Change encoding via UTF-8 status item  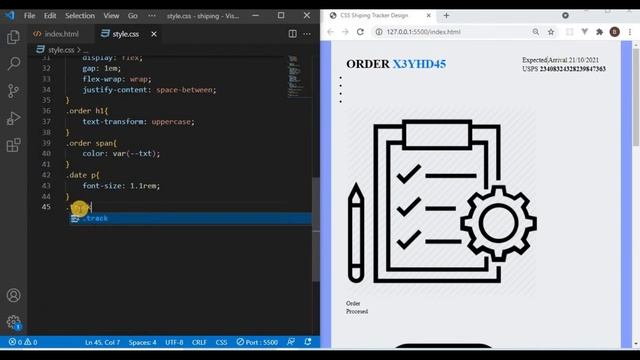coord(174,342)
